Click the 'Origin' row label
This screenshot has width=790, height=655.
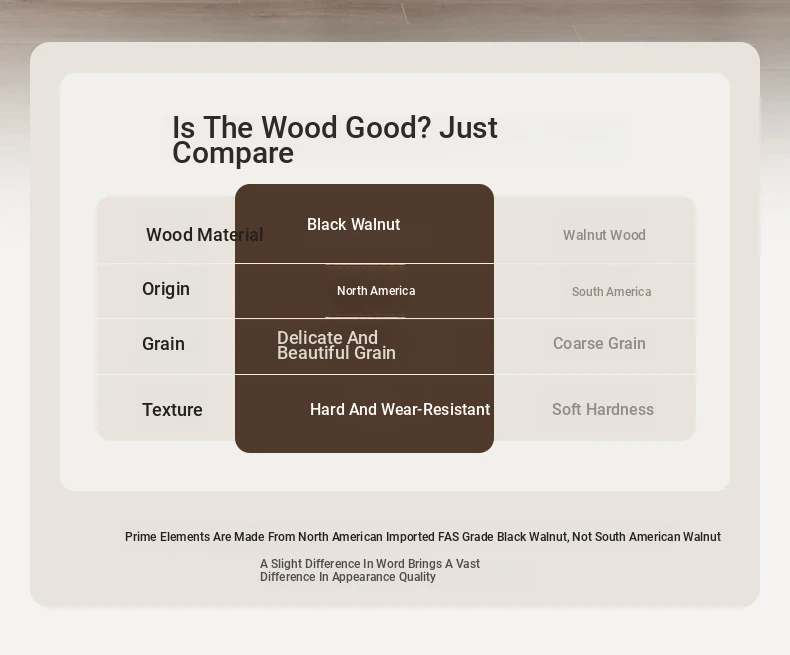(x=166, y=289)
